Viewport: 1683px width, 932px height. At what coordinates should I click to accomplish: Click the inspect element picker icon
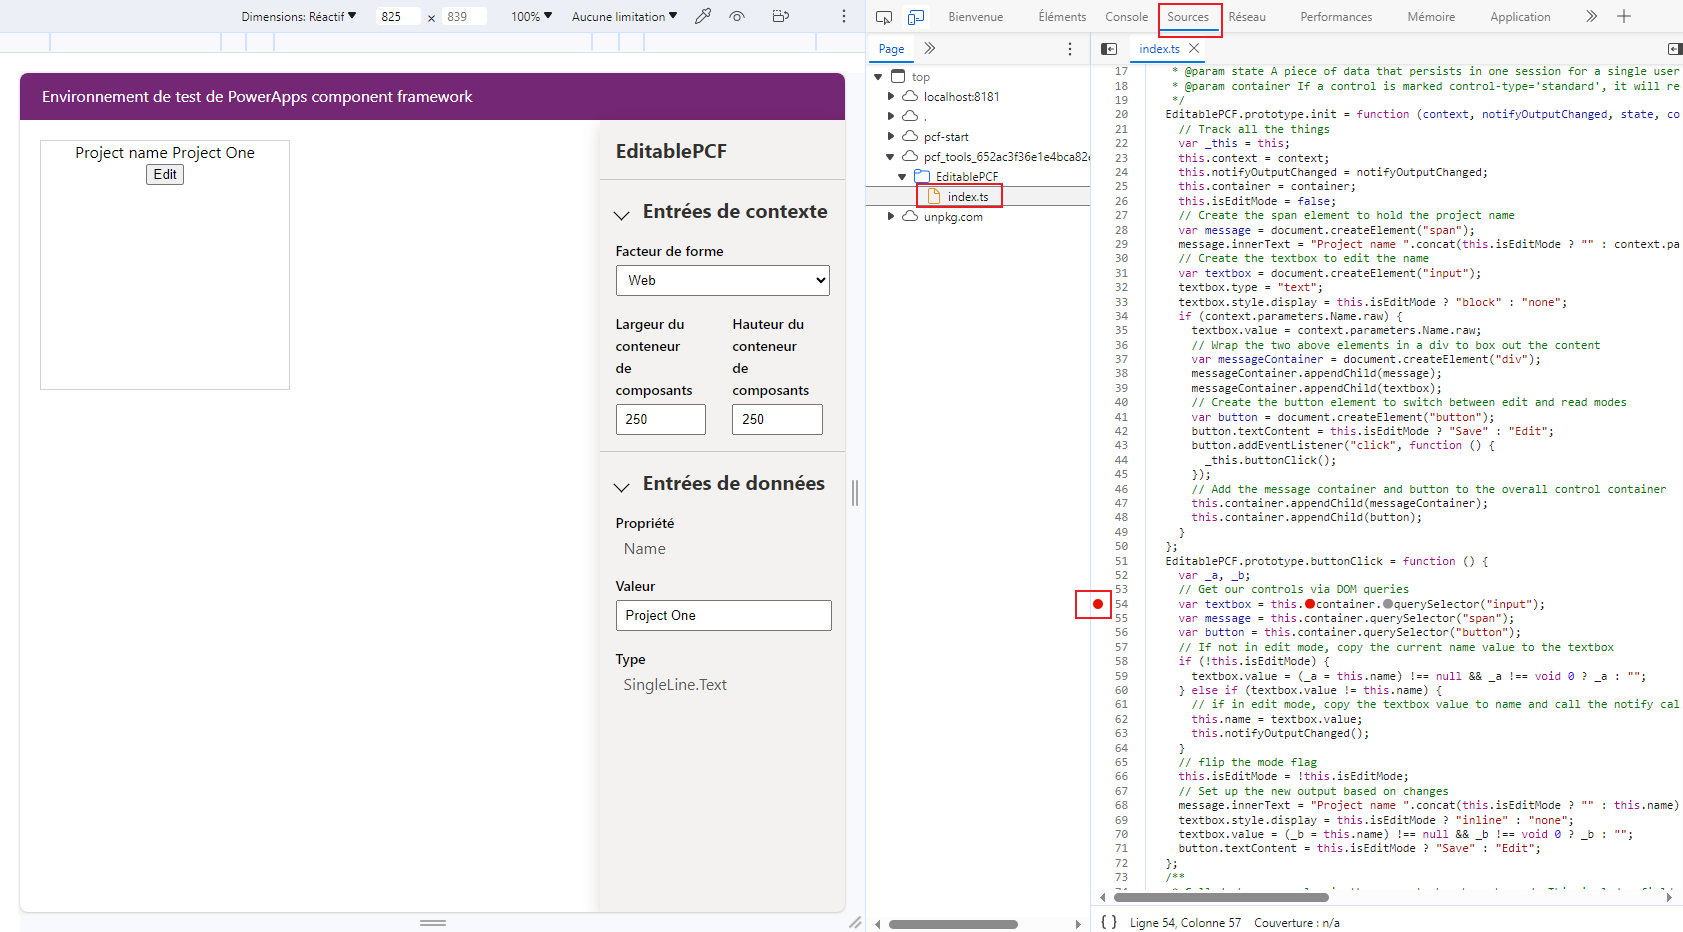884,17
